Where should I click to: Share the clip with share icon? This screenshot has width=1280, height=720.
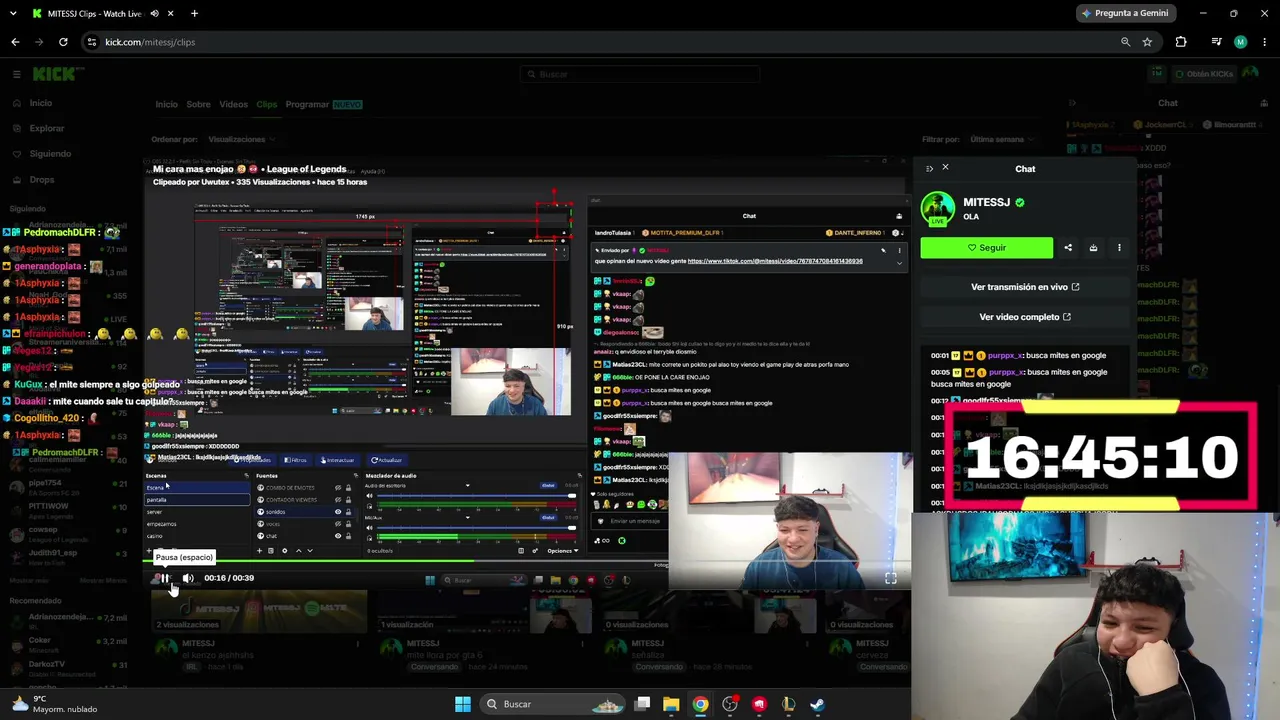(x=1068, y=248)
